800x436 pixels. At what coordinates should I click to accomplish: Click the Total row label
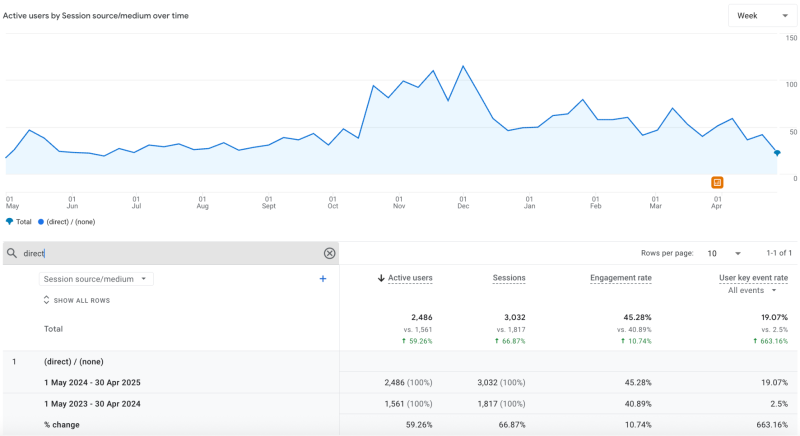53,329
